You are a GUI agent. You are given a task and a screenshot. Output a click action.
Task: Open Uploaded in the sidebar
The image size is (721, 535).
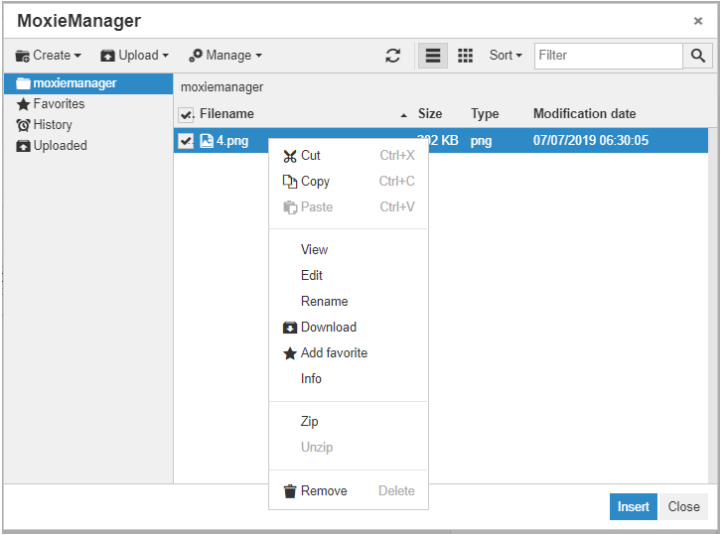tap(60, 146)
